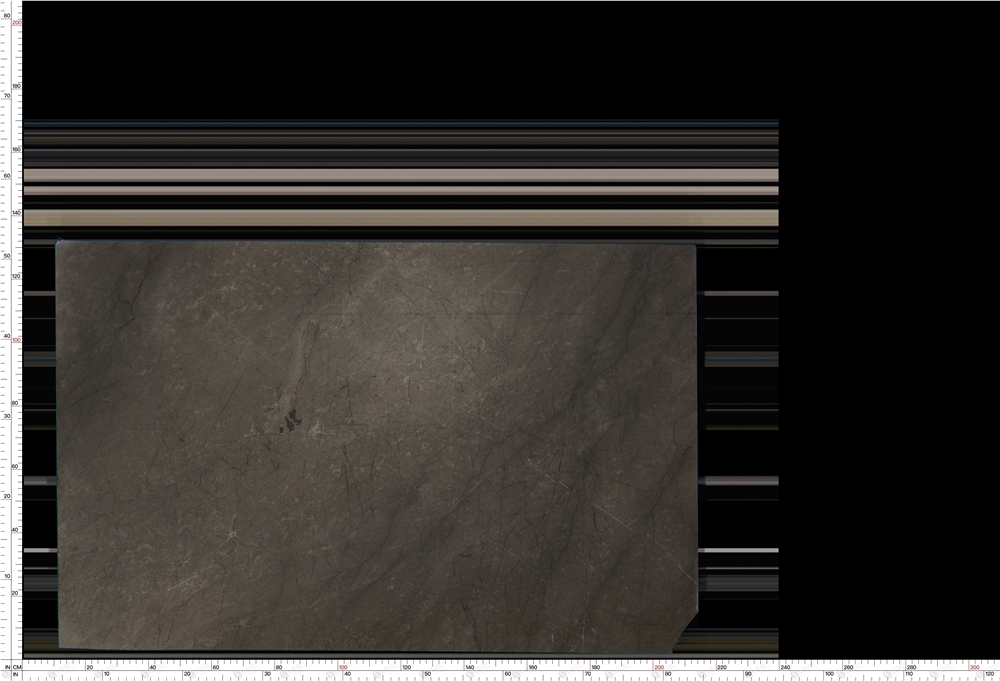1000x681 pixels.
Task: Click the 20 cm mark on the bottom ruler
Action: tap(90, 668)
